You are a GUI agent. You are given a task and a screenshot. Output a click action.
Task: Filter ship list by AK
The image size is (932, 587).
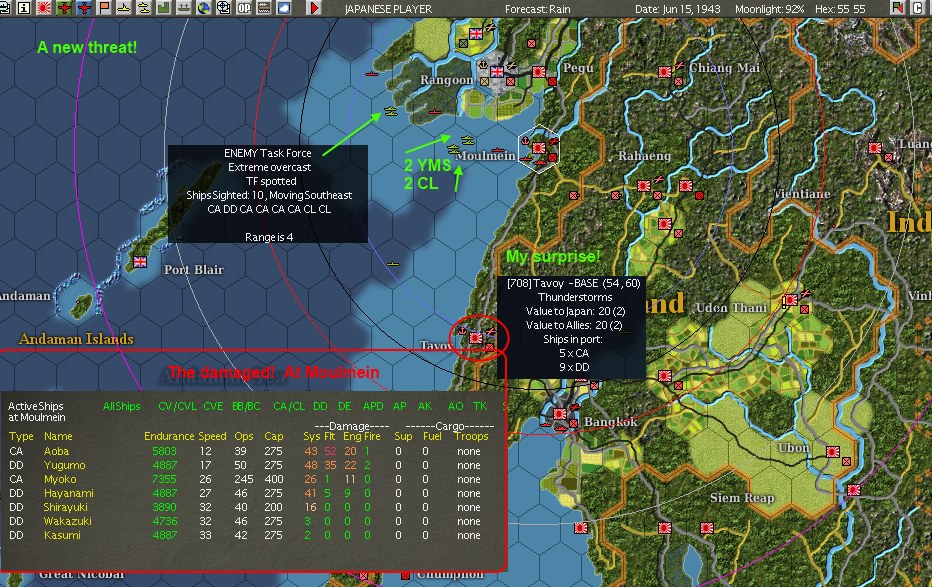tap(425, 406)
